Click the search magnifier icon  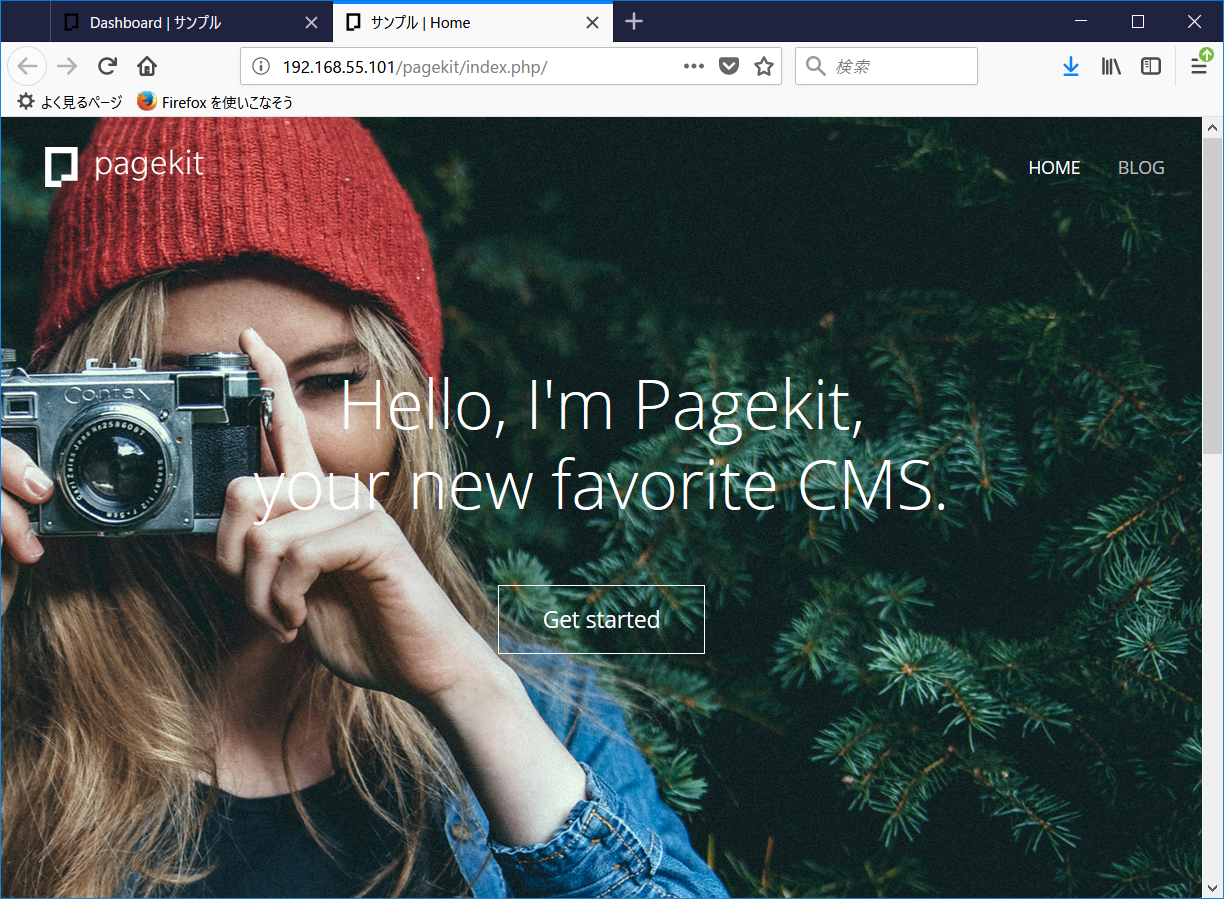pos(816,66)
